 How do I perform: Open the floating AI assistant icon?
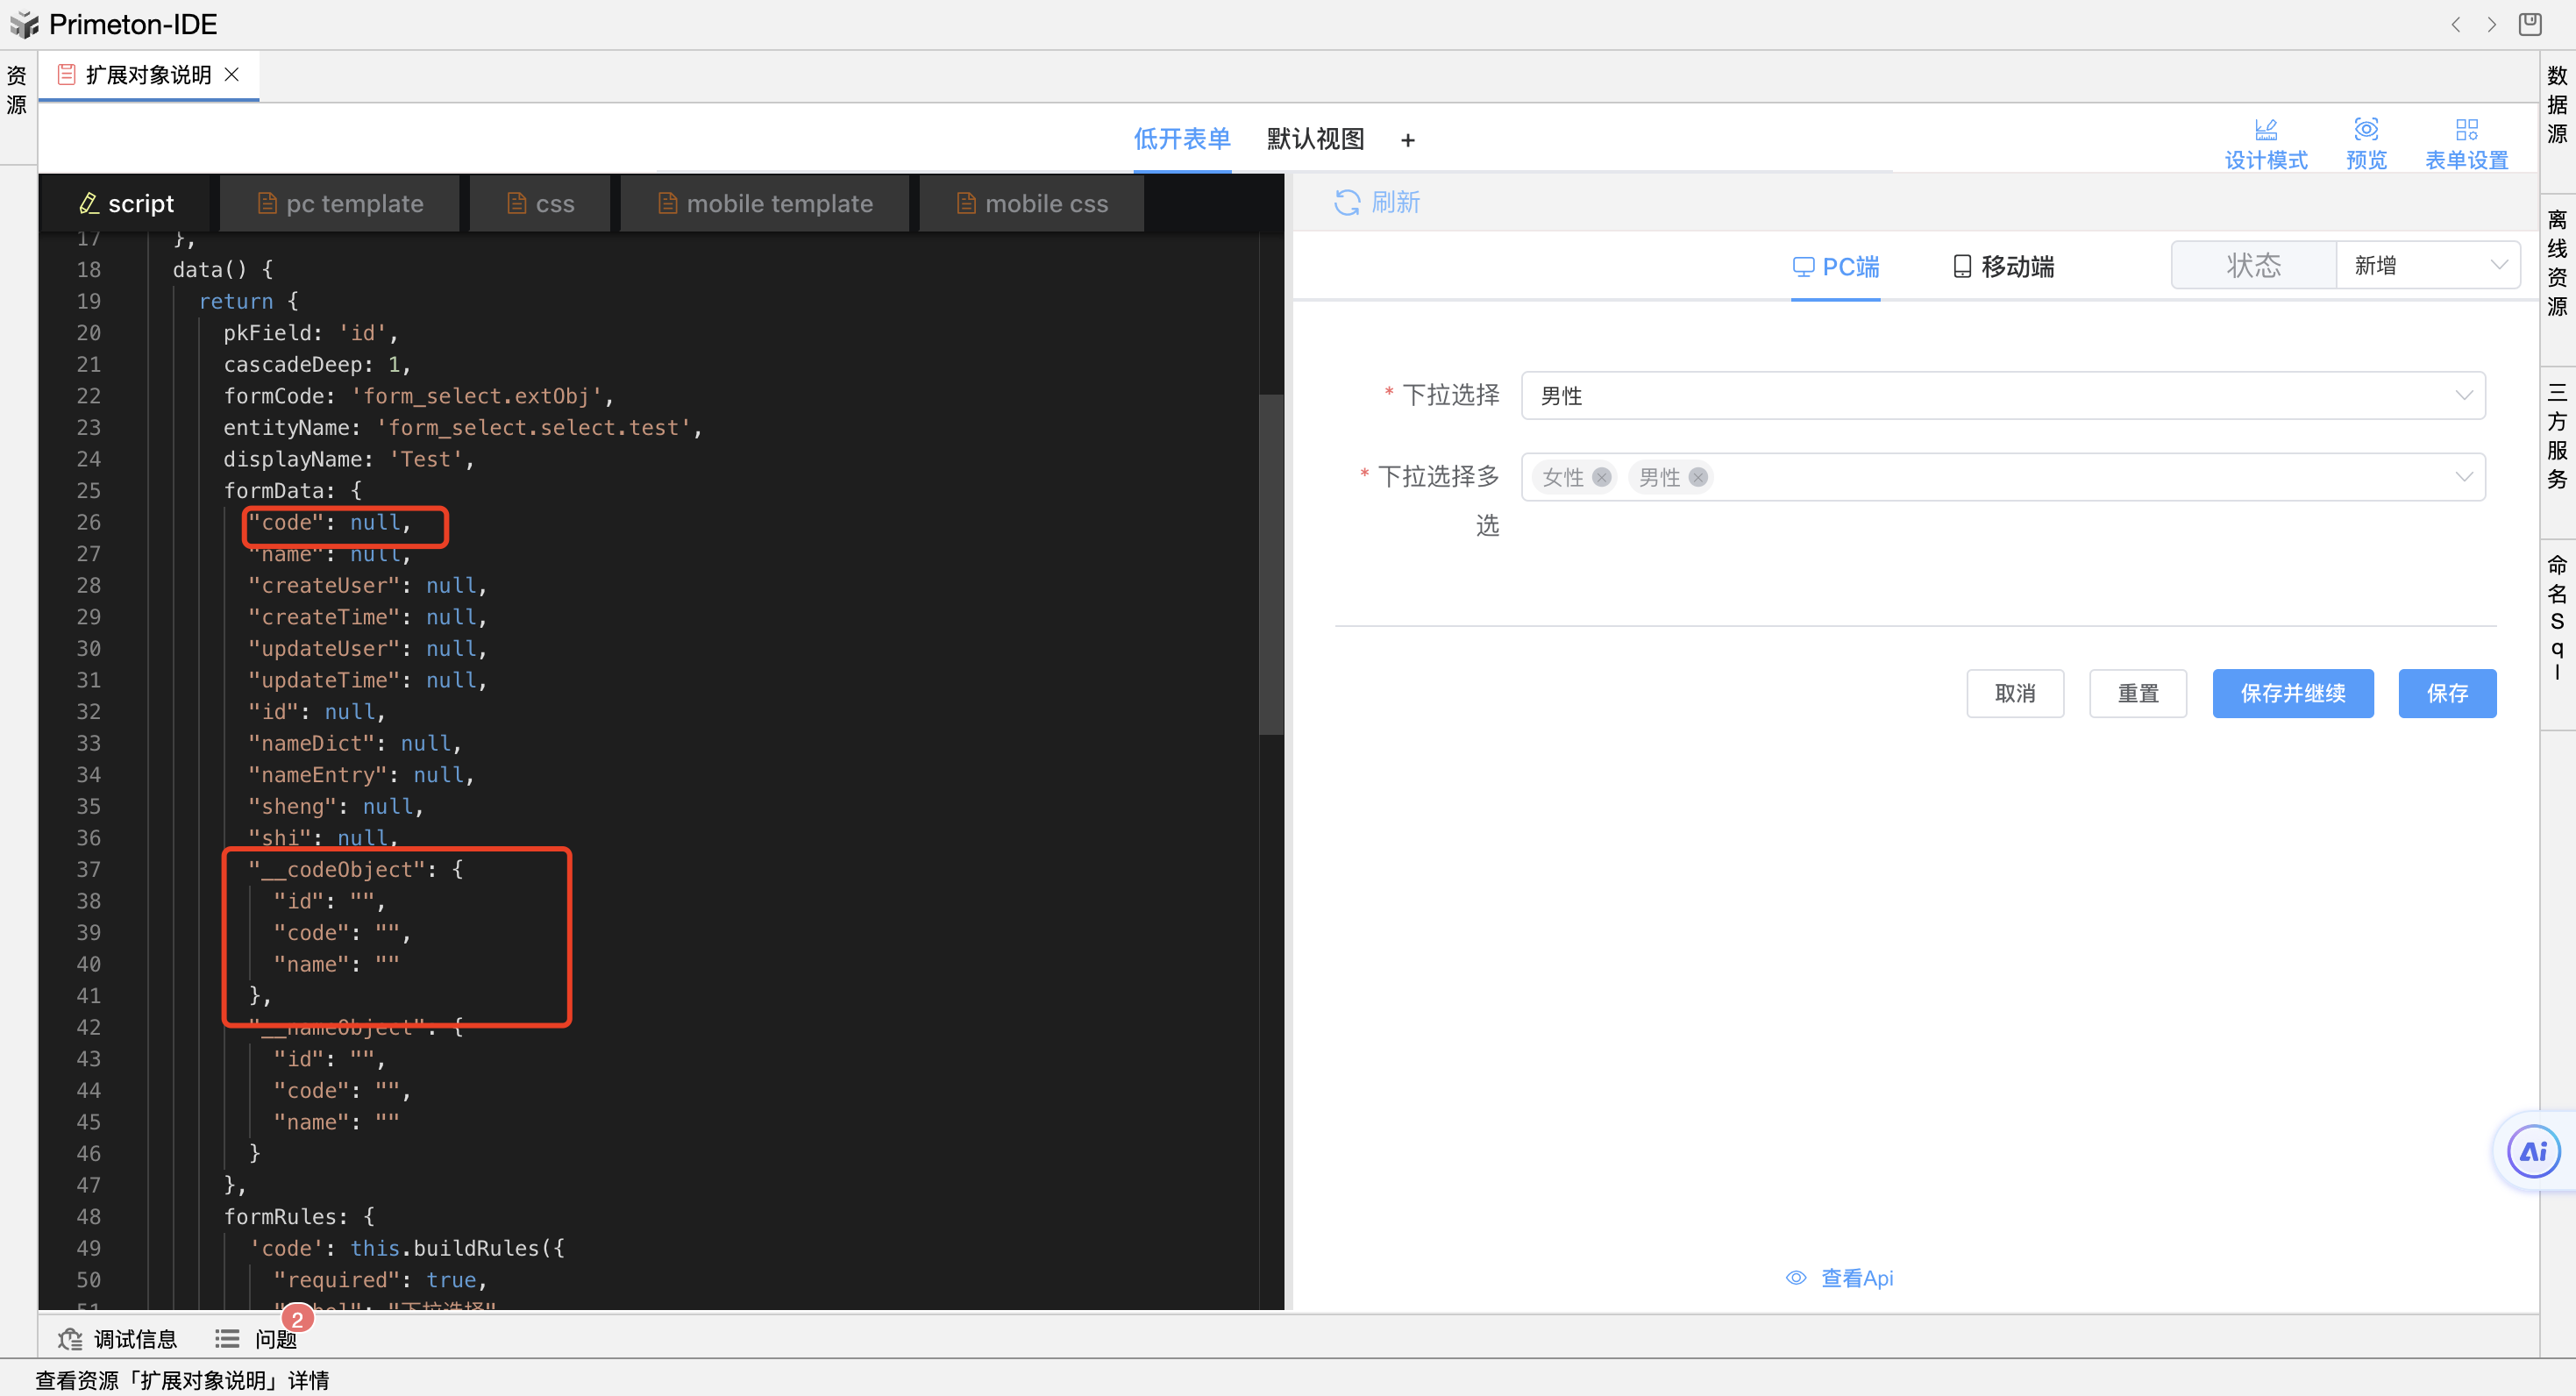[x=2532, y=1152]
